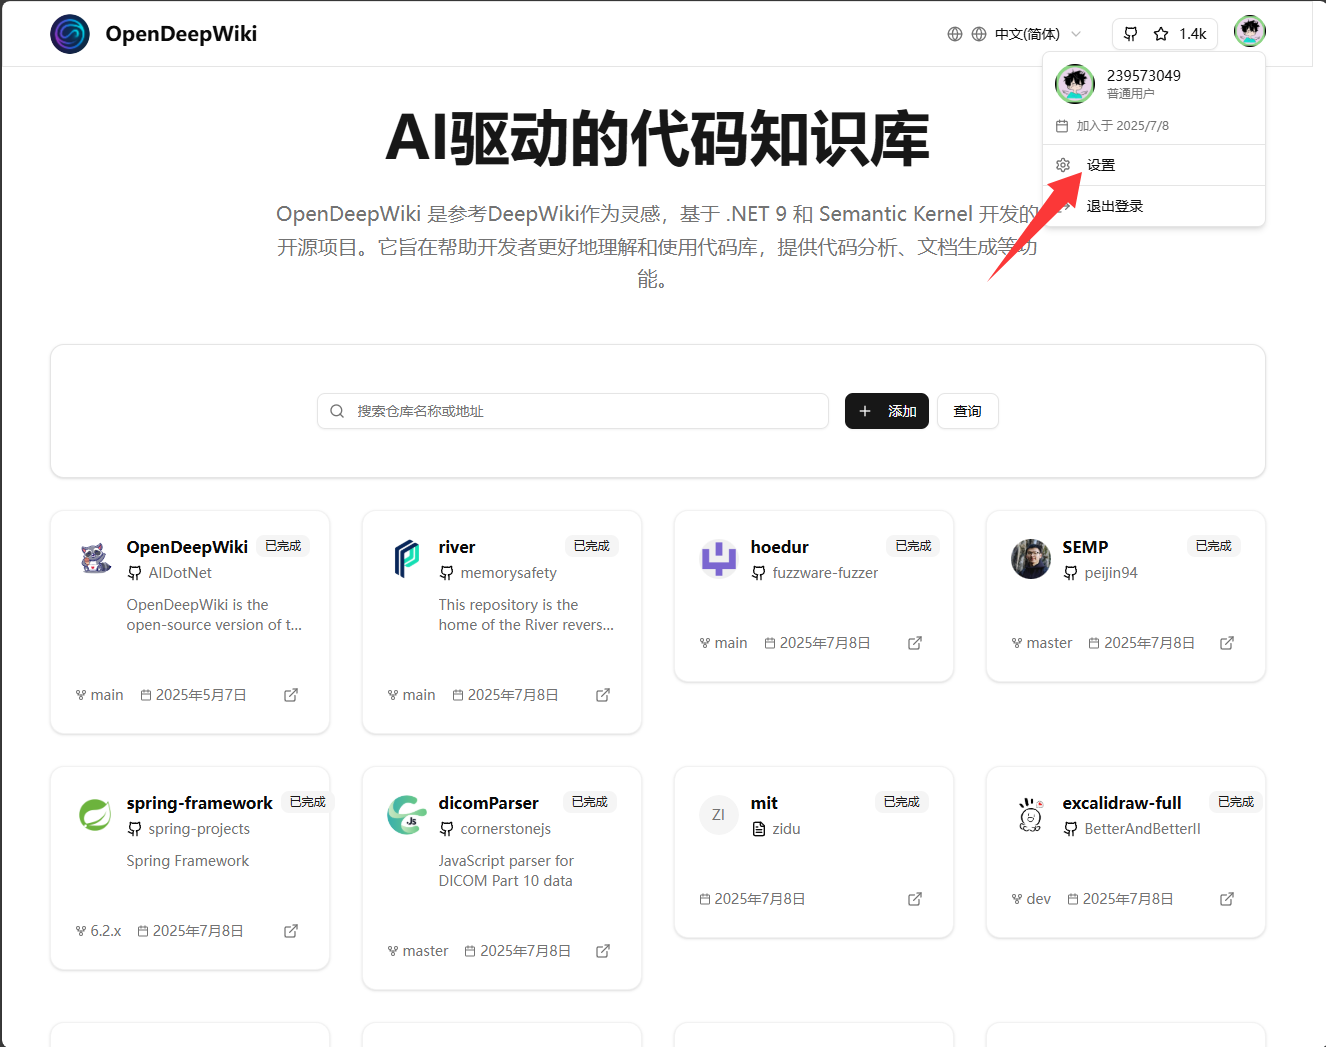The width and height of the screenshot is (1326, 1047).
Task: Click the search magnifier icon
Action: click(x=337, y=411)
